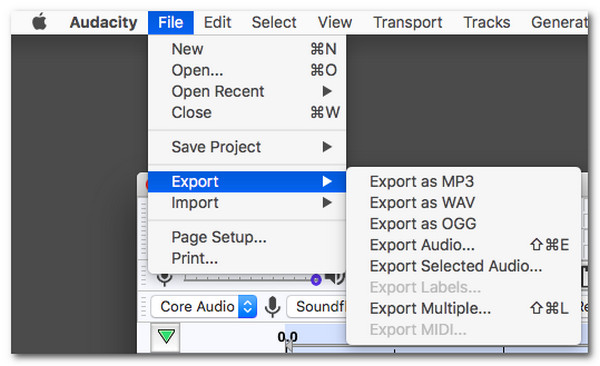The height and width of the screenshot is (366, 600).
Task: Click Export as OGG
Action: pyautogui.click(x=464, y=224)
